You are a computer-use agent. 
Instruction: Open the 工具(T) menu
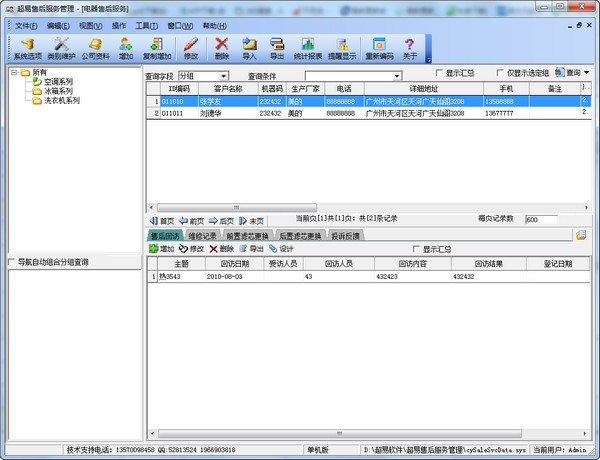tap(146, 25)
